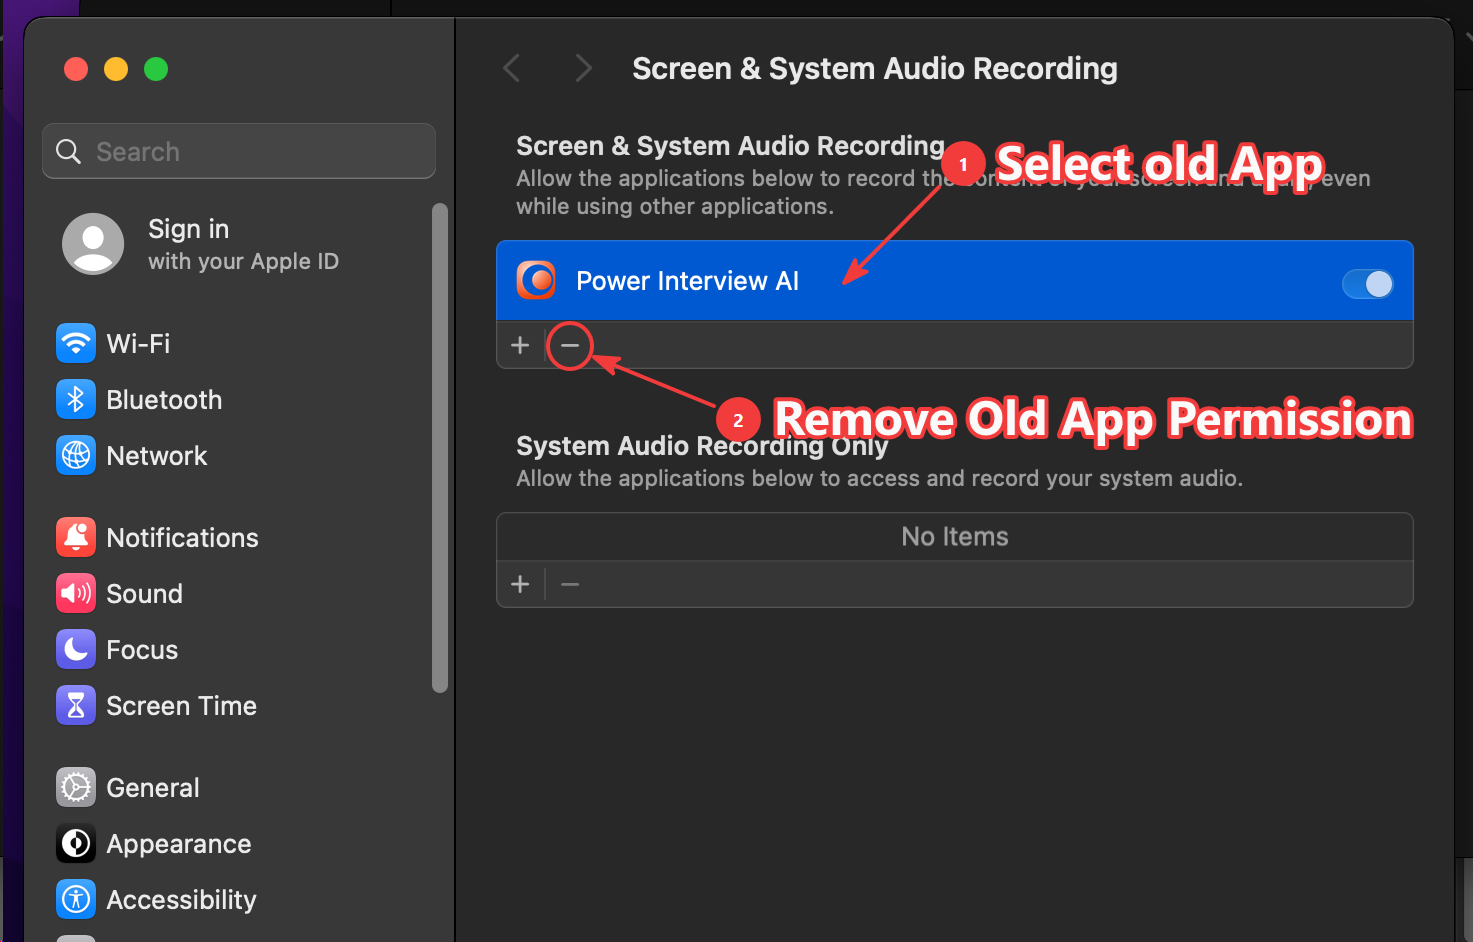Screen dimensions: 1473x942
Task: Open the Screen Time hourglass icon
Action: pos(76,706)
